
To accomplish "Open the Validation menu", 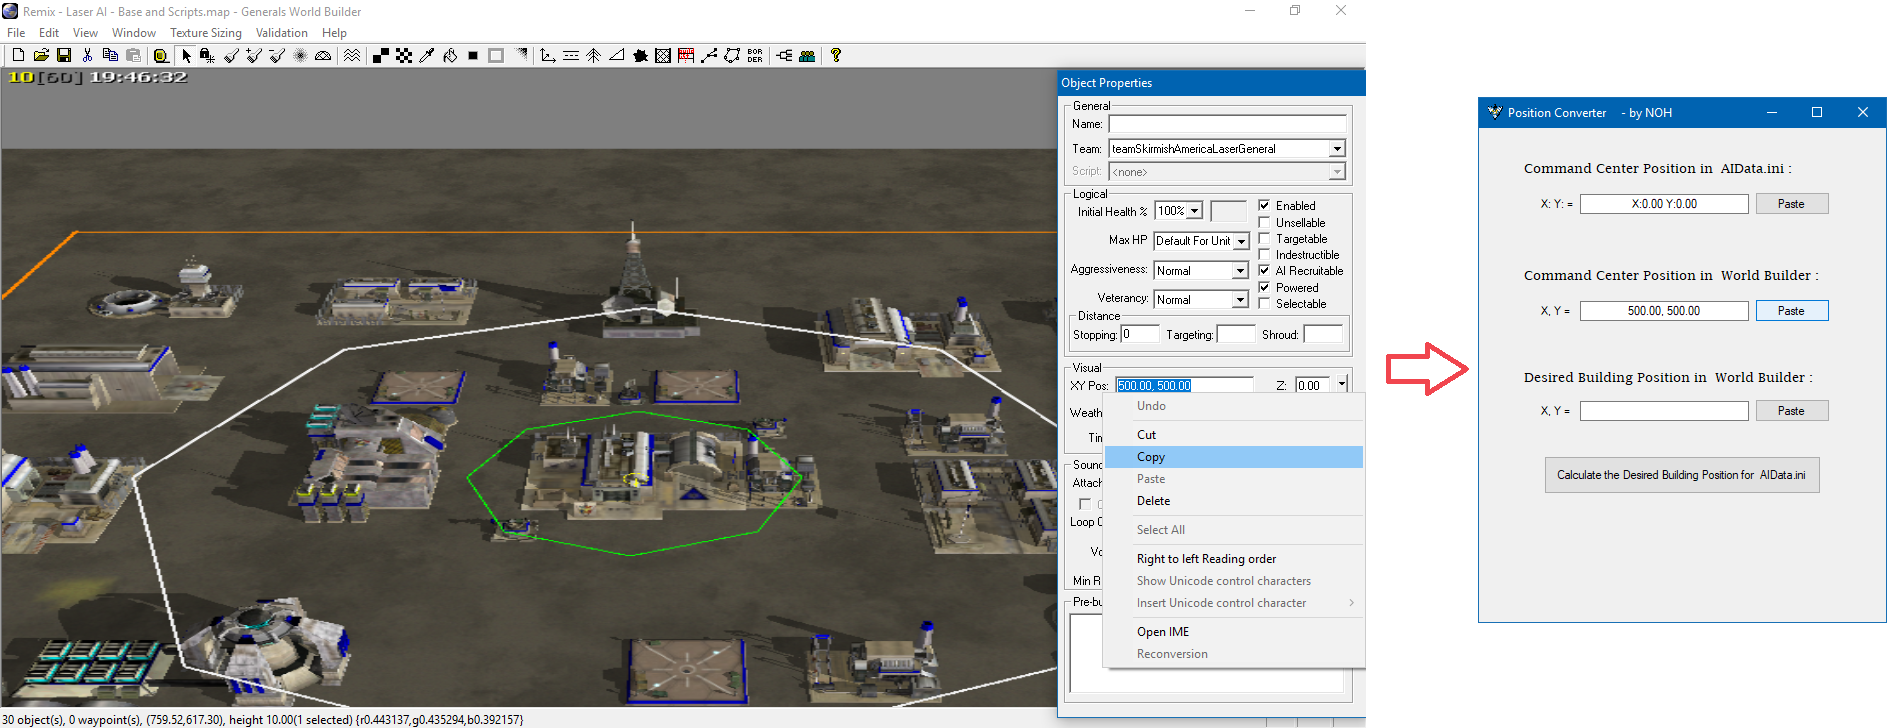I will click(281, 33).
